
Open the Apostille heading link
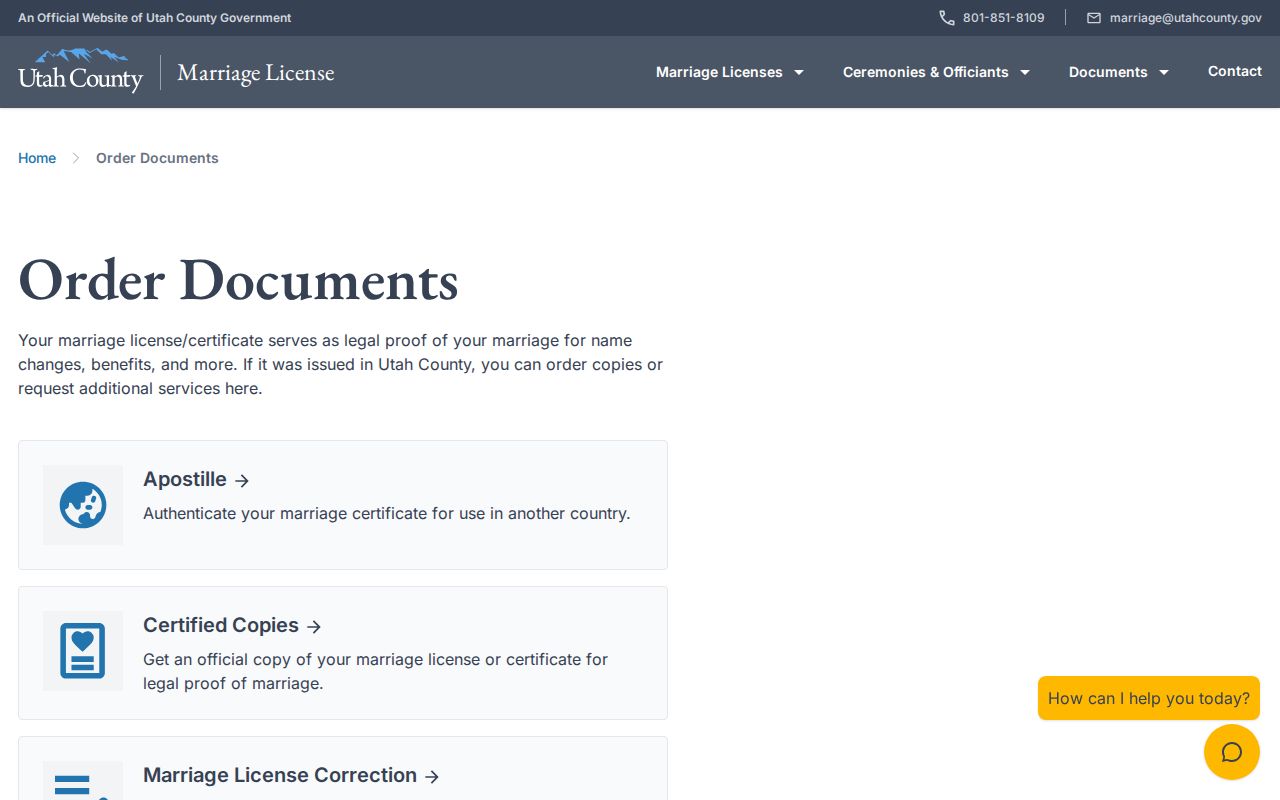pos(185,479)
